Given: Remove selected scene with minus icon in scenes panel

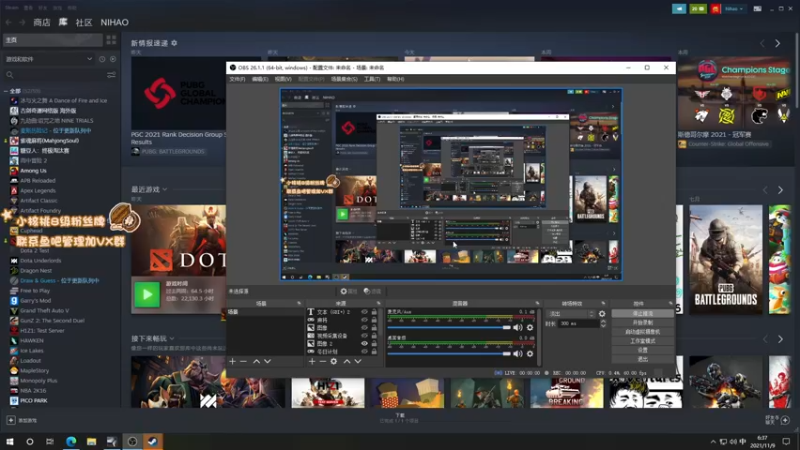Looking at the screenshot, I should tap(243, 361).
